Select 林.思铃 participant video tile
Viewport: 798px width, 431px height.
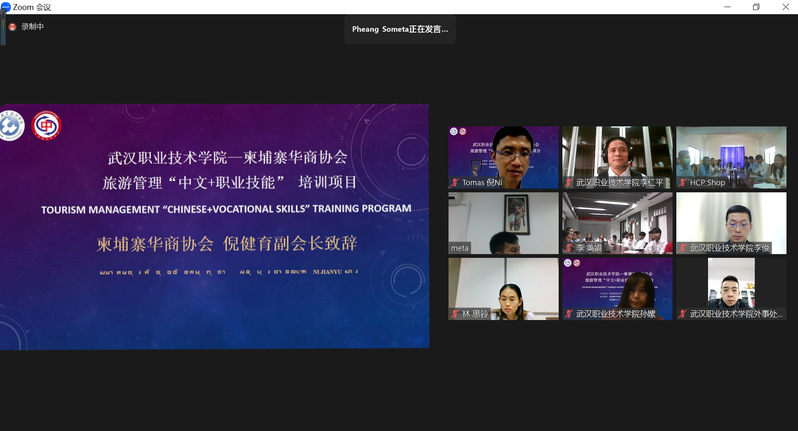pyautogui.click(x=503, y=287)
